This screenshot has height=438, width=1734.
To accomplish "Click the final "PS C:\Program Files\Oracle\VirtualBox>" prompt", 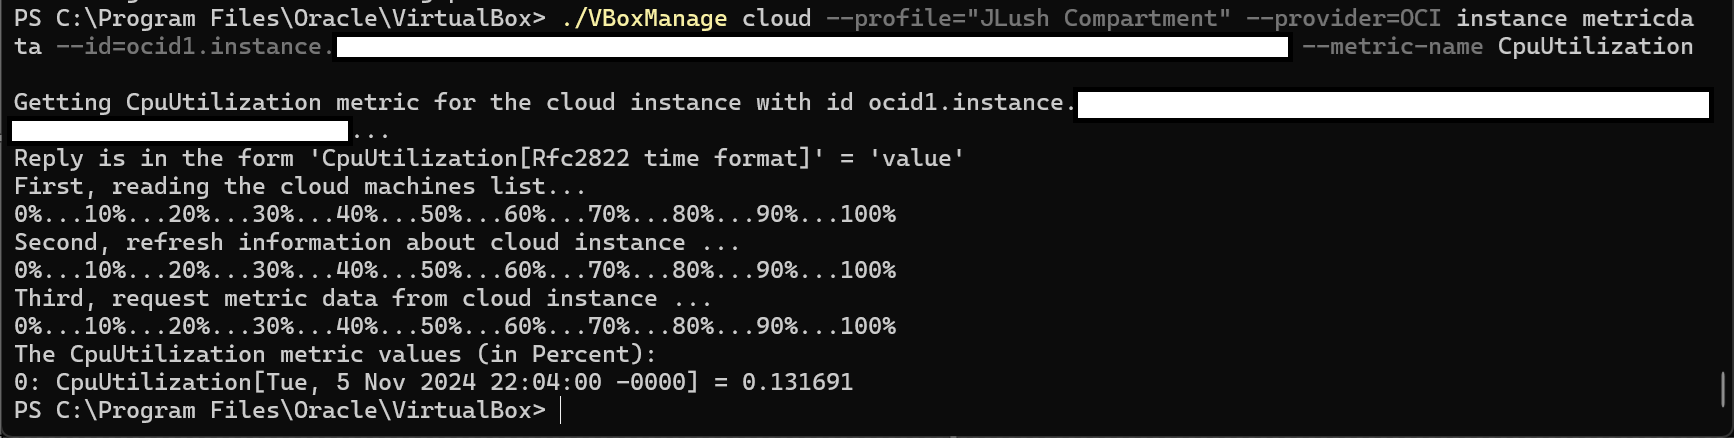I will (280, 410).
